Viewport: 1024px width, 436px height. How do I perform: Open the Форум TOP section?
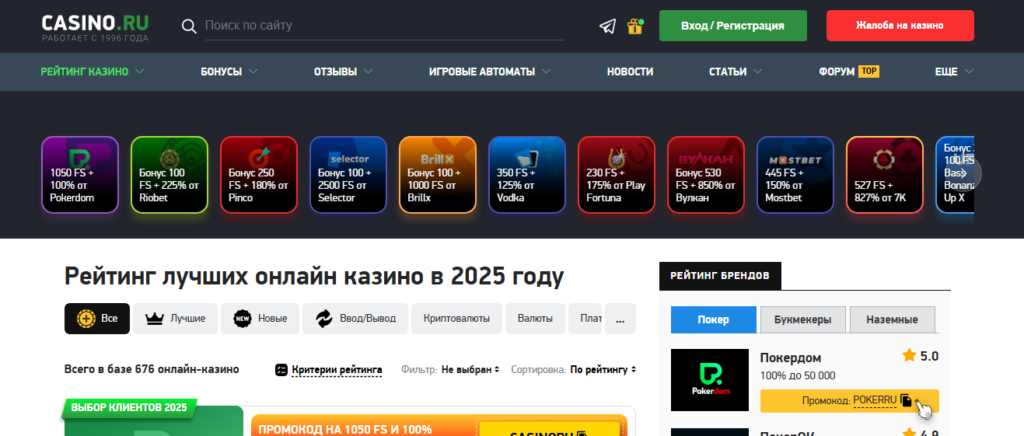coord(849,72)
